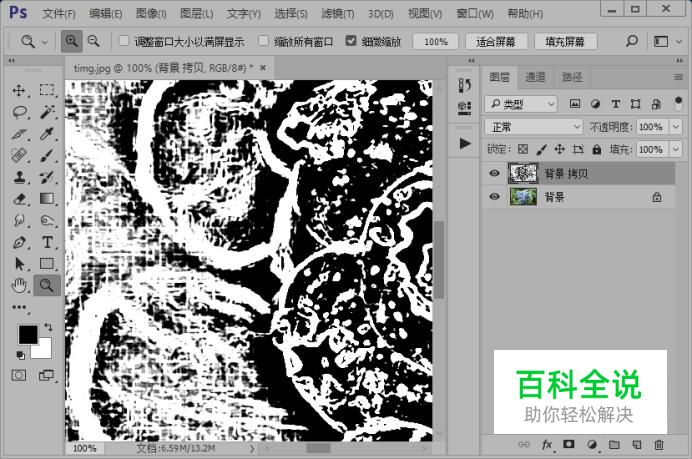Image resolution: width=692 pixels, height=459 pixels.
Task: Hide the 背景 layer
Action: [494, 196]
